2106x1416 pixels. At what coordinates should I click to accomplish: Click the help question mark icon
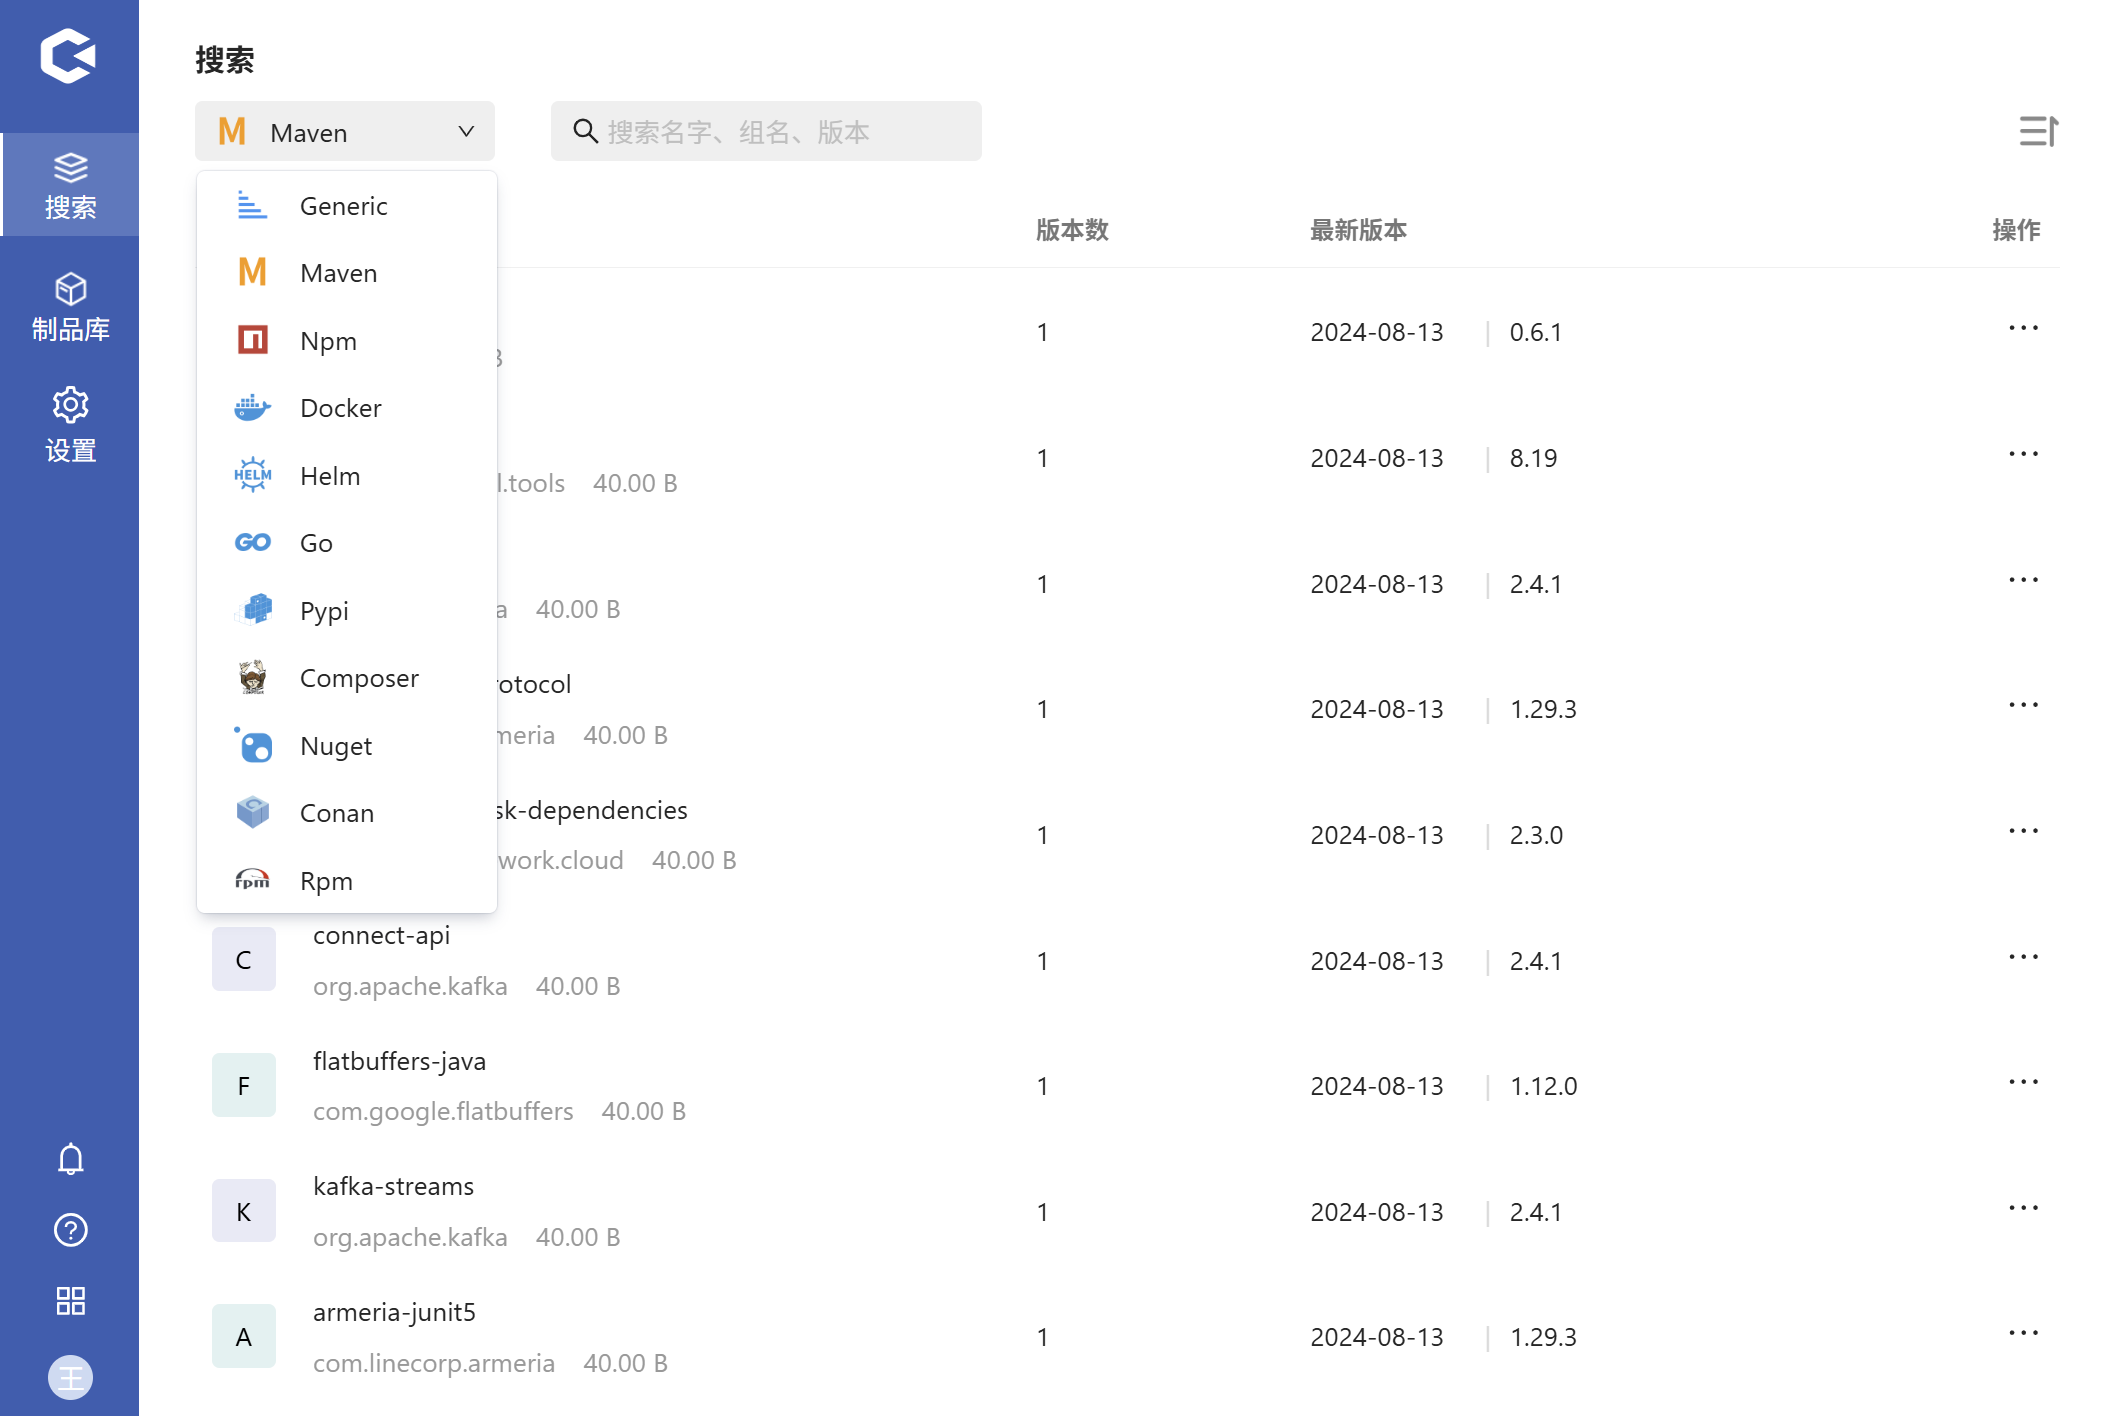pos(70,1230)
